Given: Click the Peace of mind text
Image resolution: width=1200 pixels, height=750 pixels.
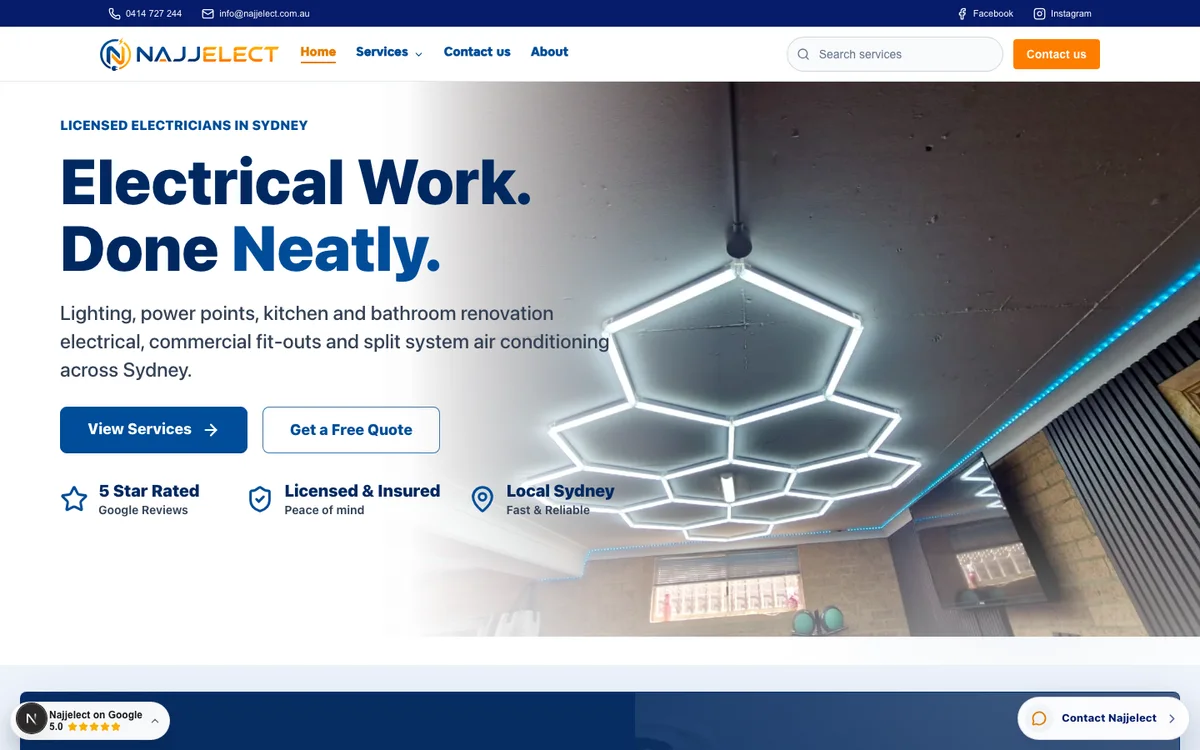Looking at the screenshot, I should point(324,510).
